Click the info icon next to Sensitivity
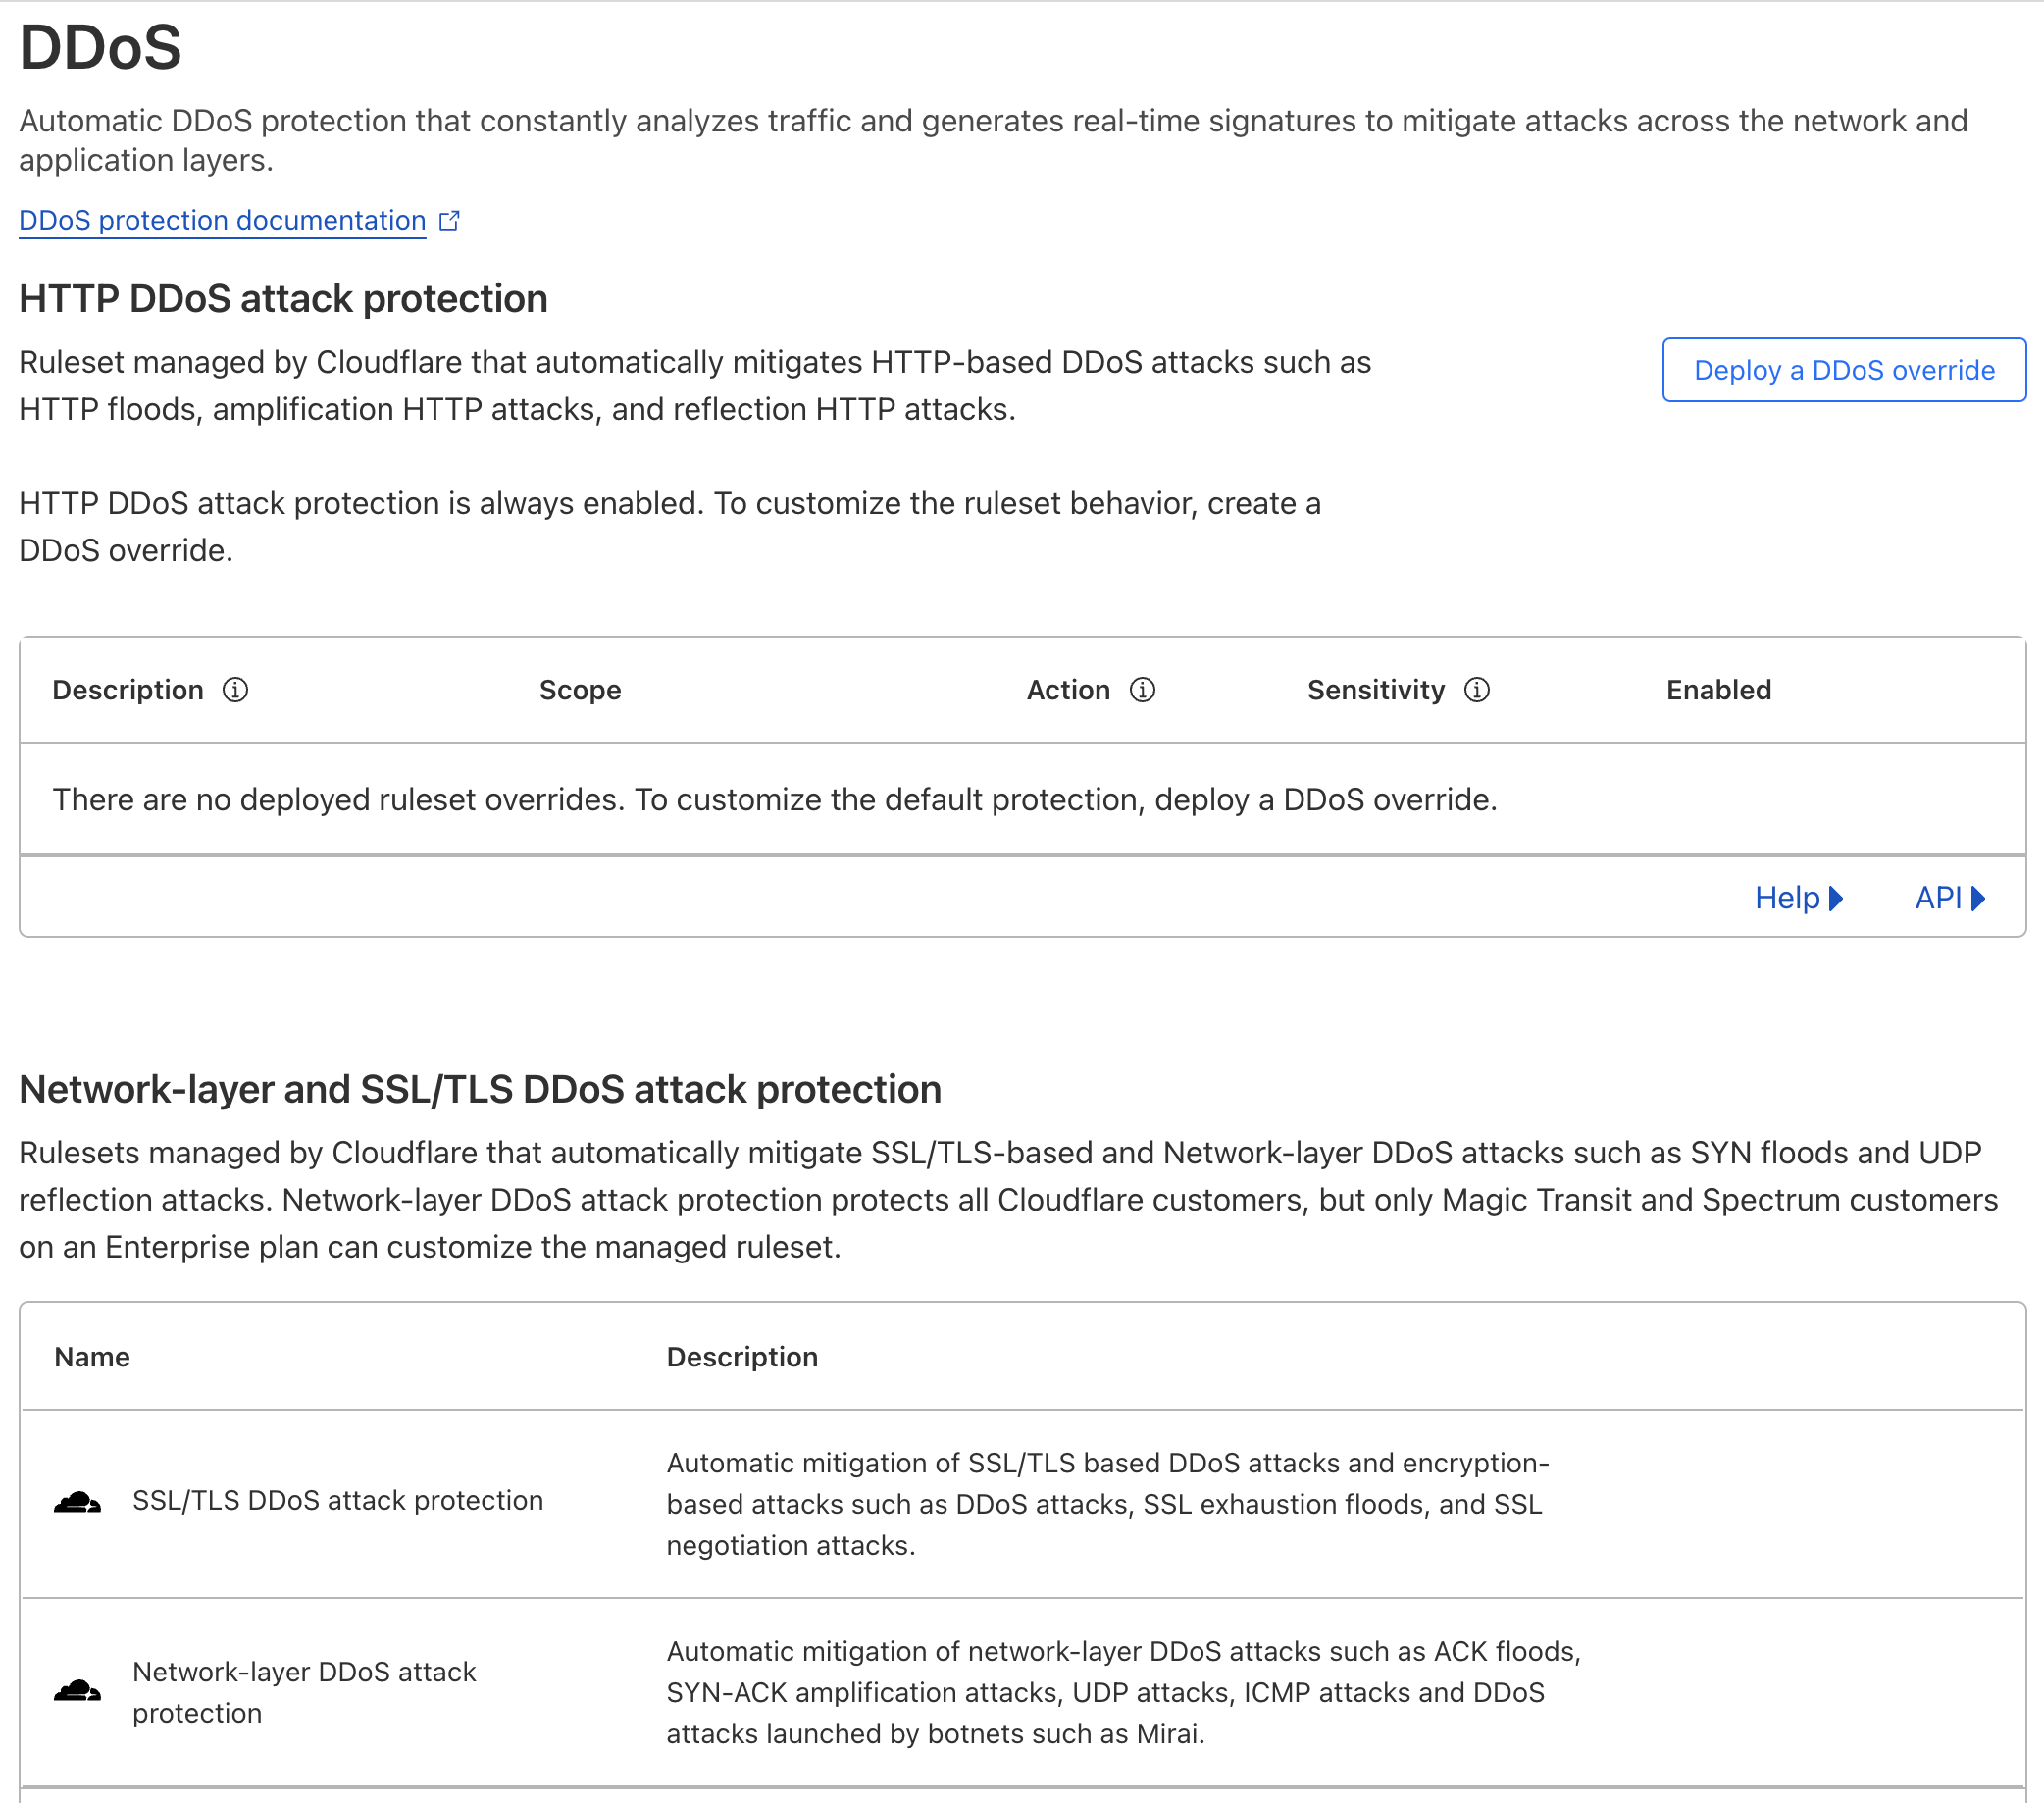 pyautogui.click(x=1476, y=690)
